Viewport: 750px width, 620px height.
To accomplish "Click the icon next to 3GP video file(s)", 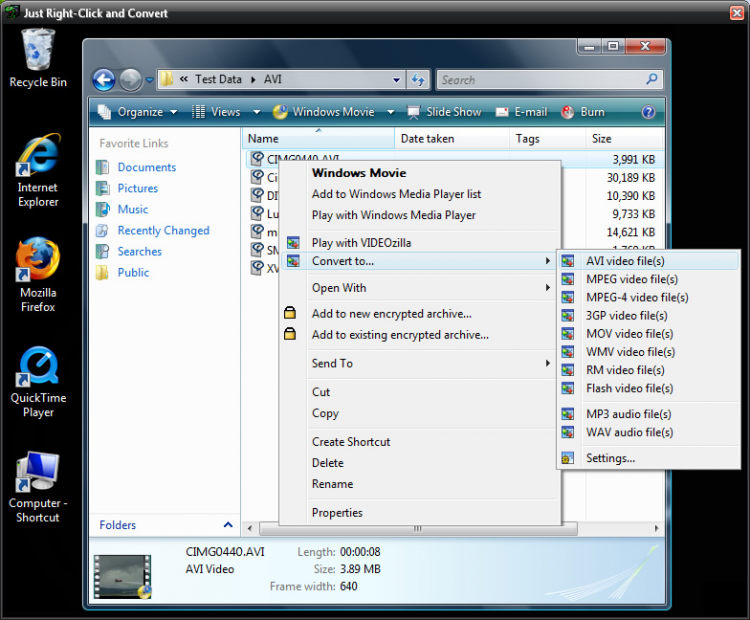I will point(567,316).
